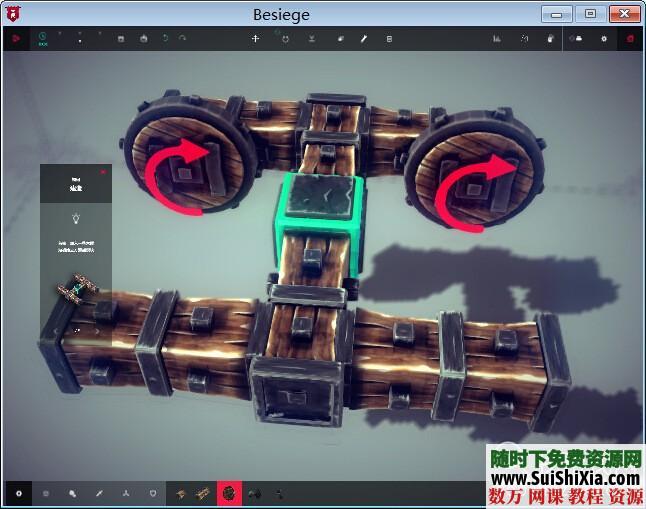Go to previous tutorial hint arrow
The image size is (646, 509).
click(x=57, y=331)
